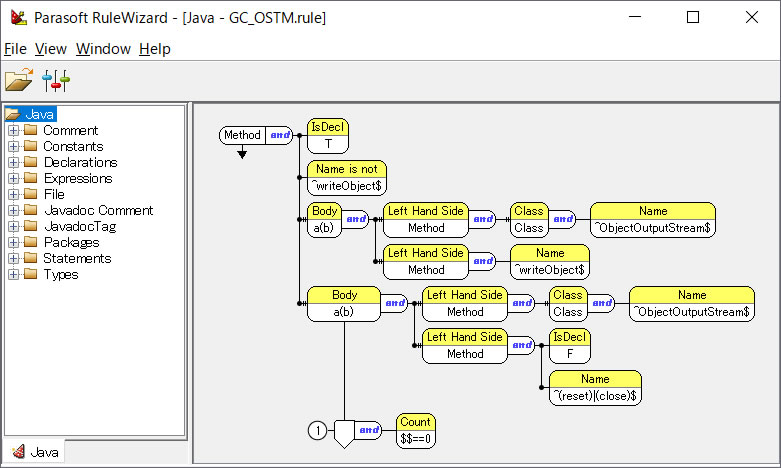Expand the Packages folder
The width and height of the screenshot is (781, 468).
click(x=13, y=242)
